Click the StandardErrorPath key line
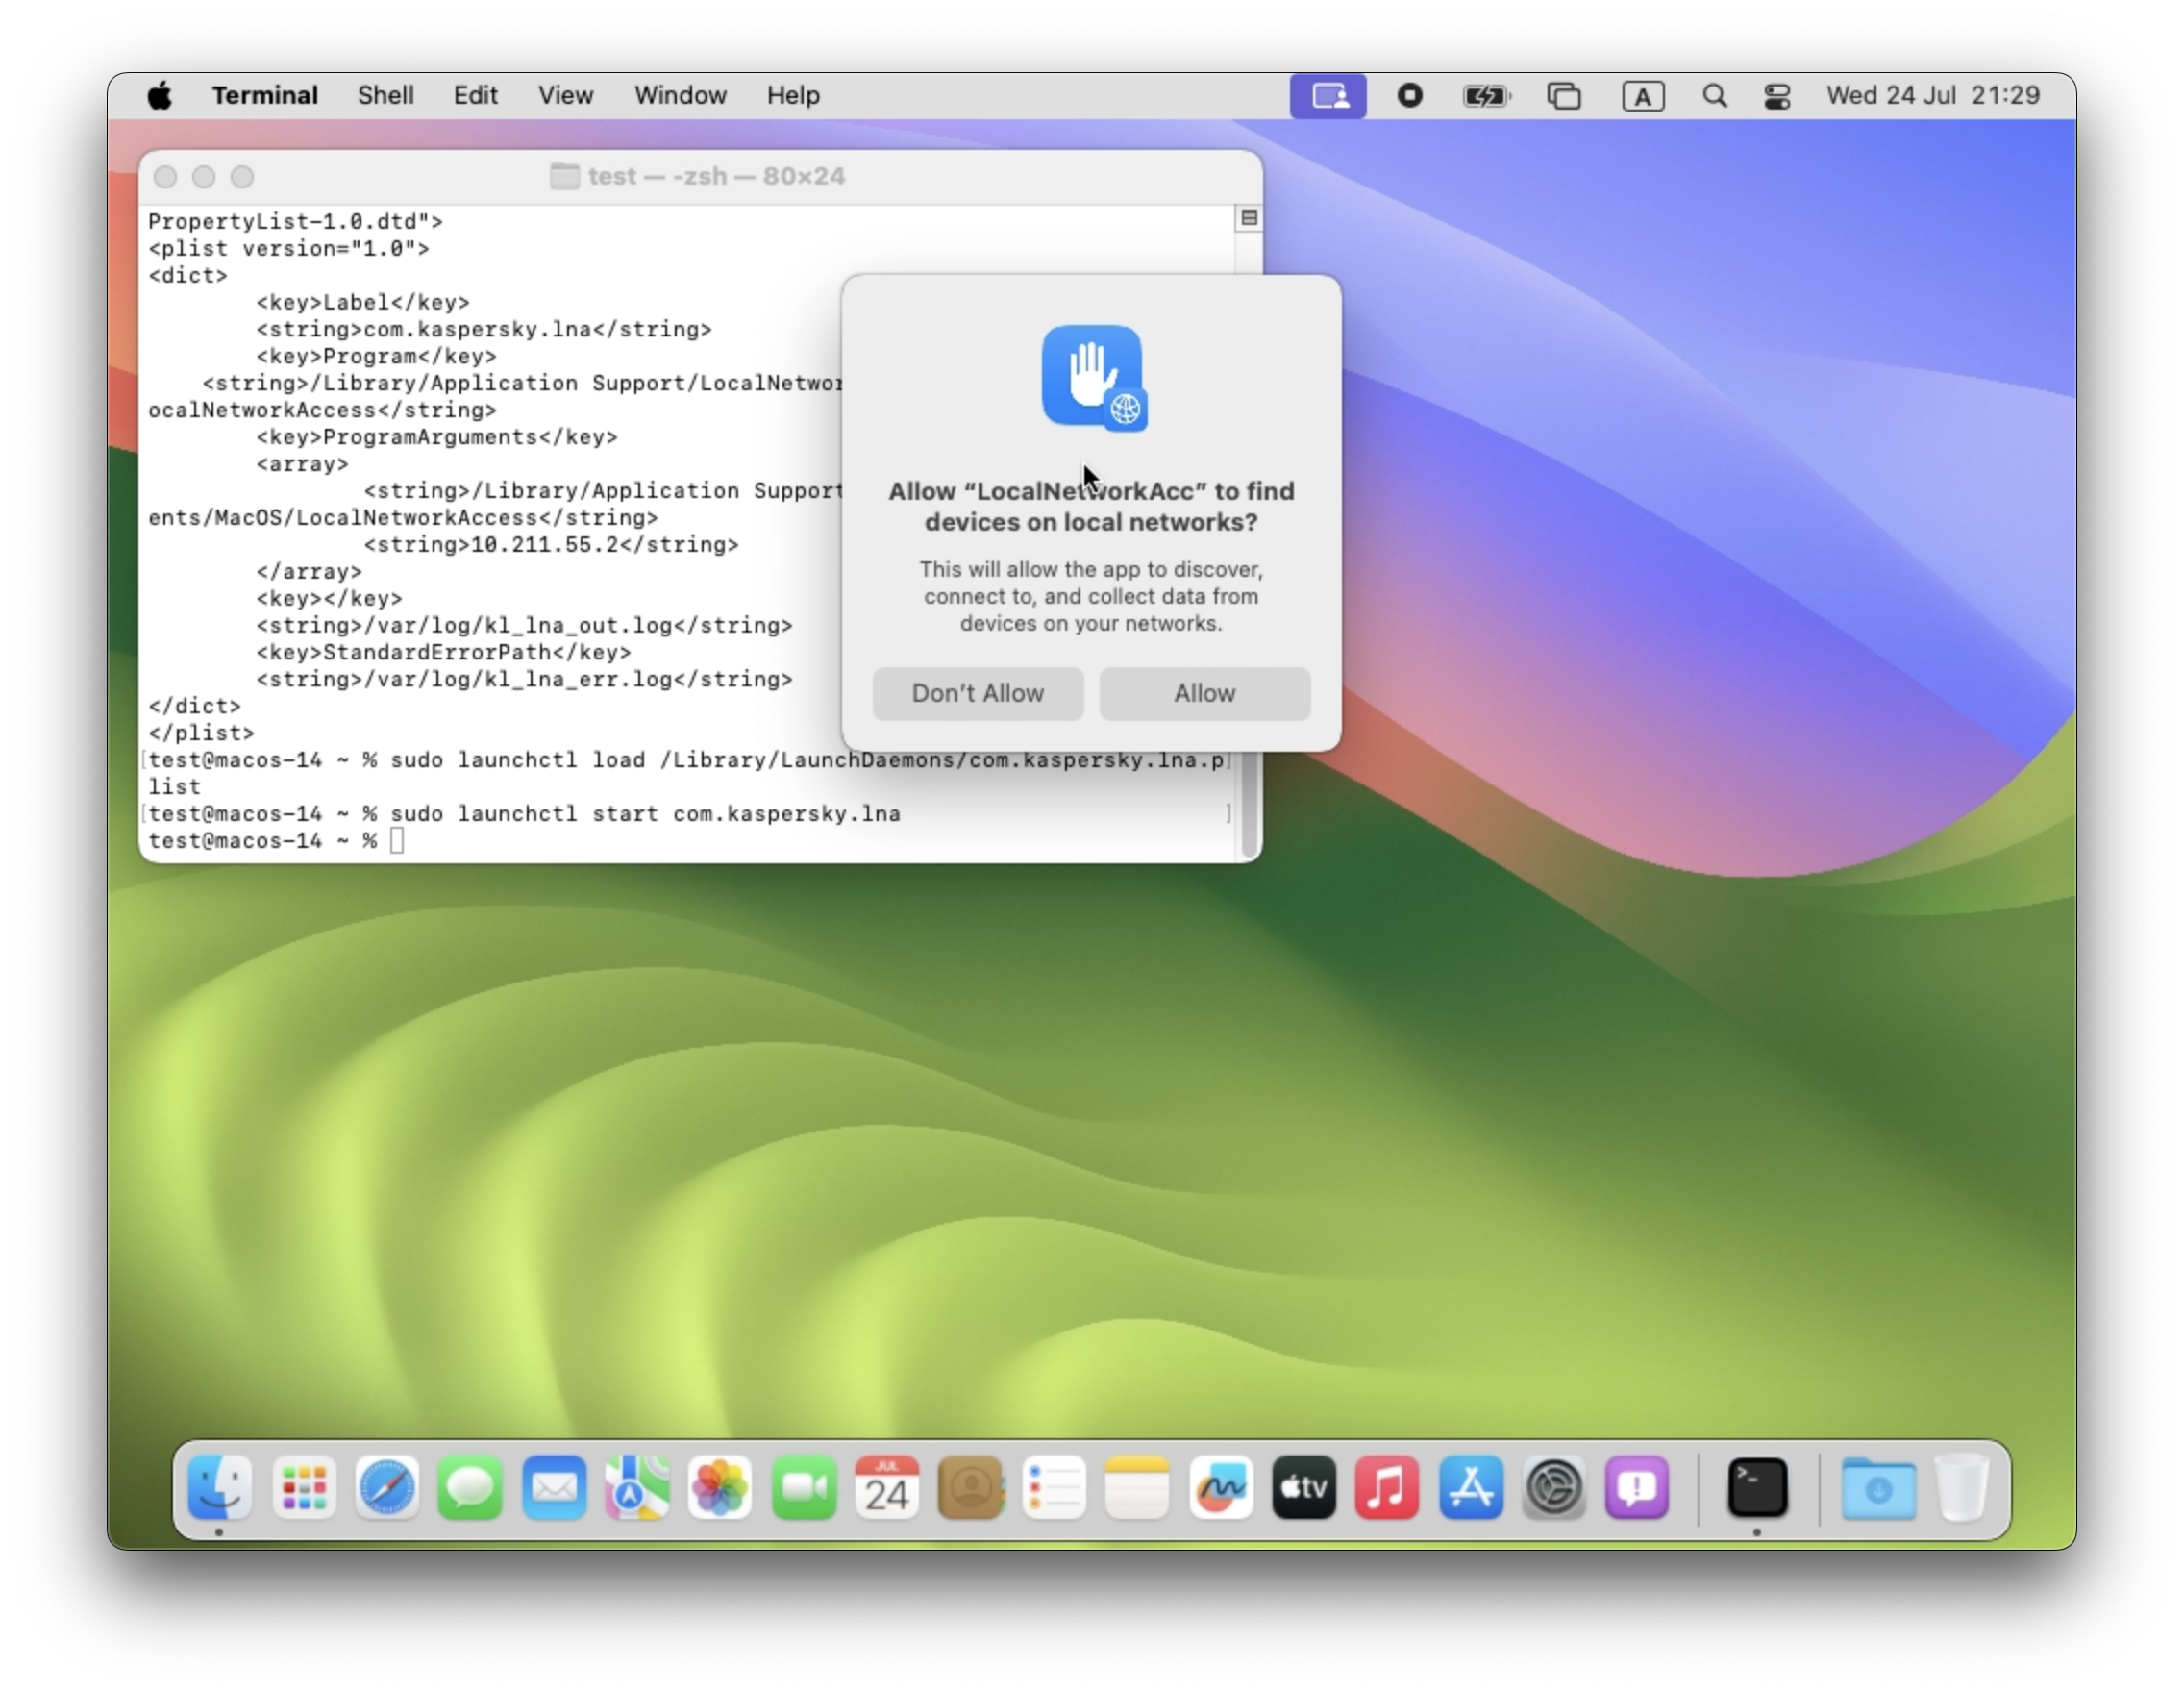This screenshot has width=2184, height=1692. point(444,652)
